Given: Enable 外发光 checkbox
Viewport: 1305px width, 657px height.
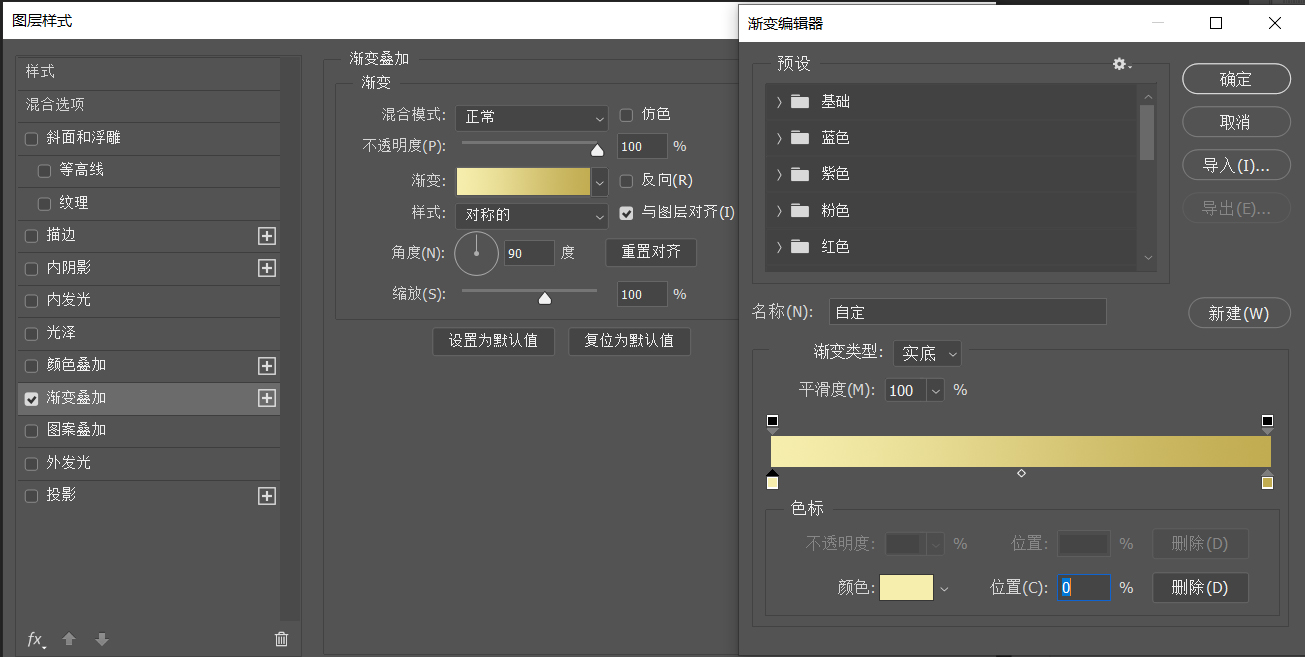Looking at the screenshot, I should click(32, 464).
